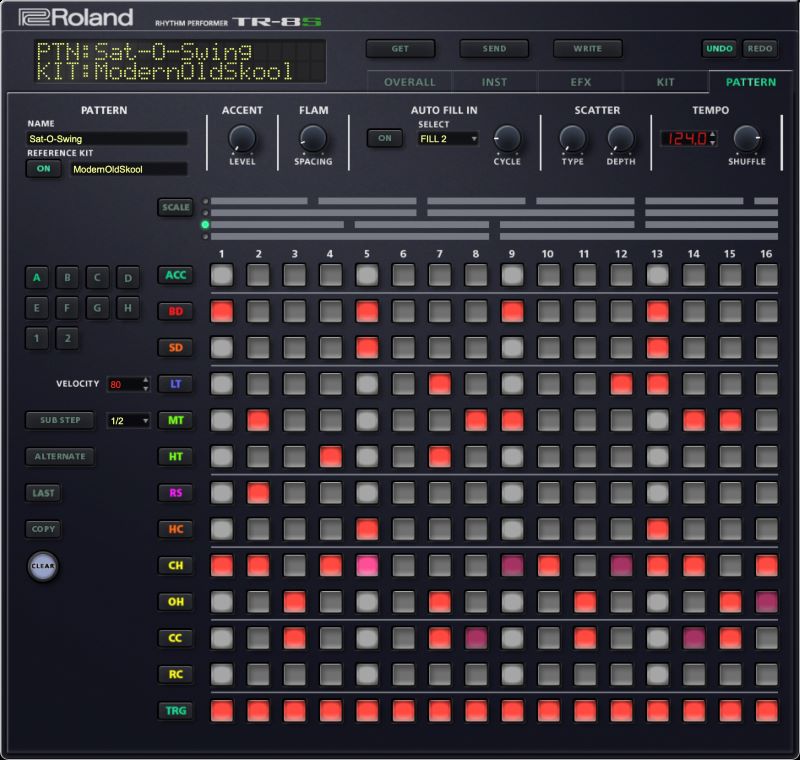Click the COPY button

click(43, 529)
